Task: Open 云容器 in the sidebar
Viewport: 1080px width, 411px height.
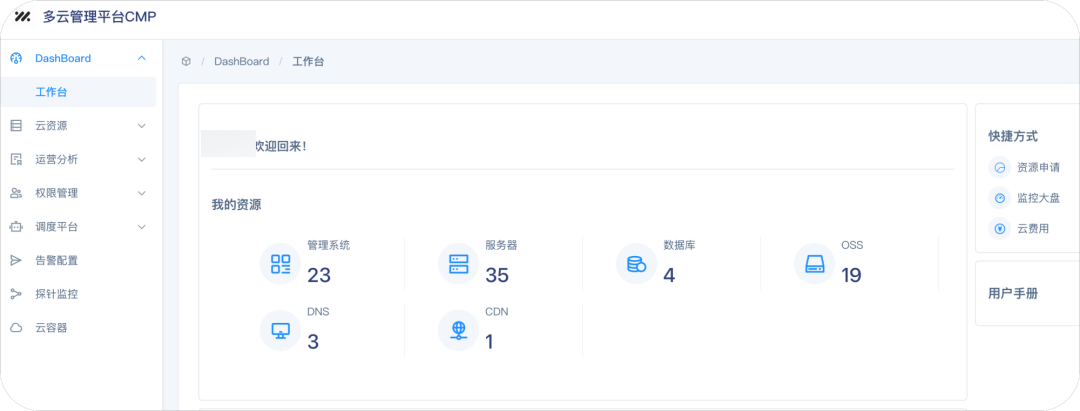Action: click(51, 327)
